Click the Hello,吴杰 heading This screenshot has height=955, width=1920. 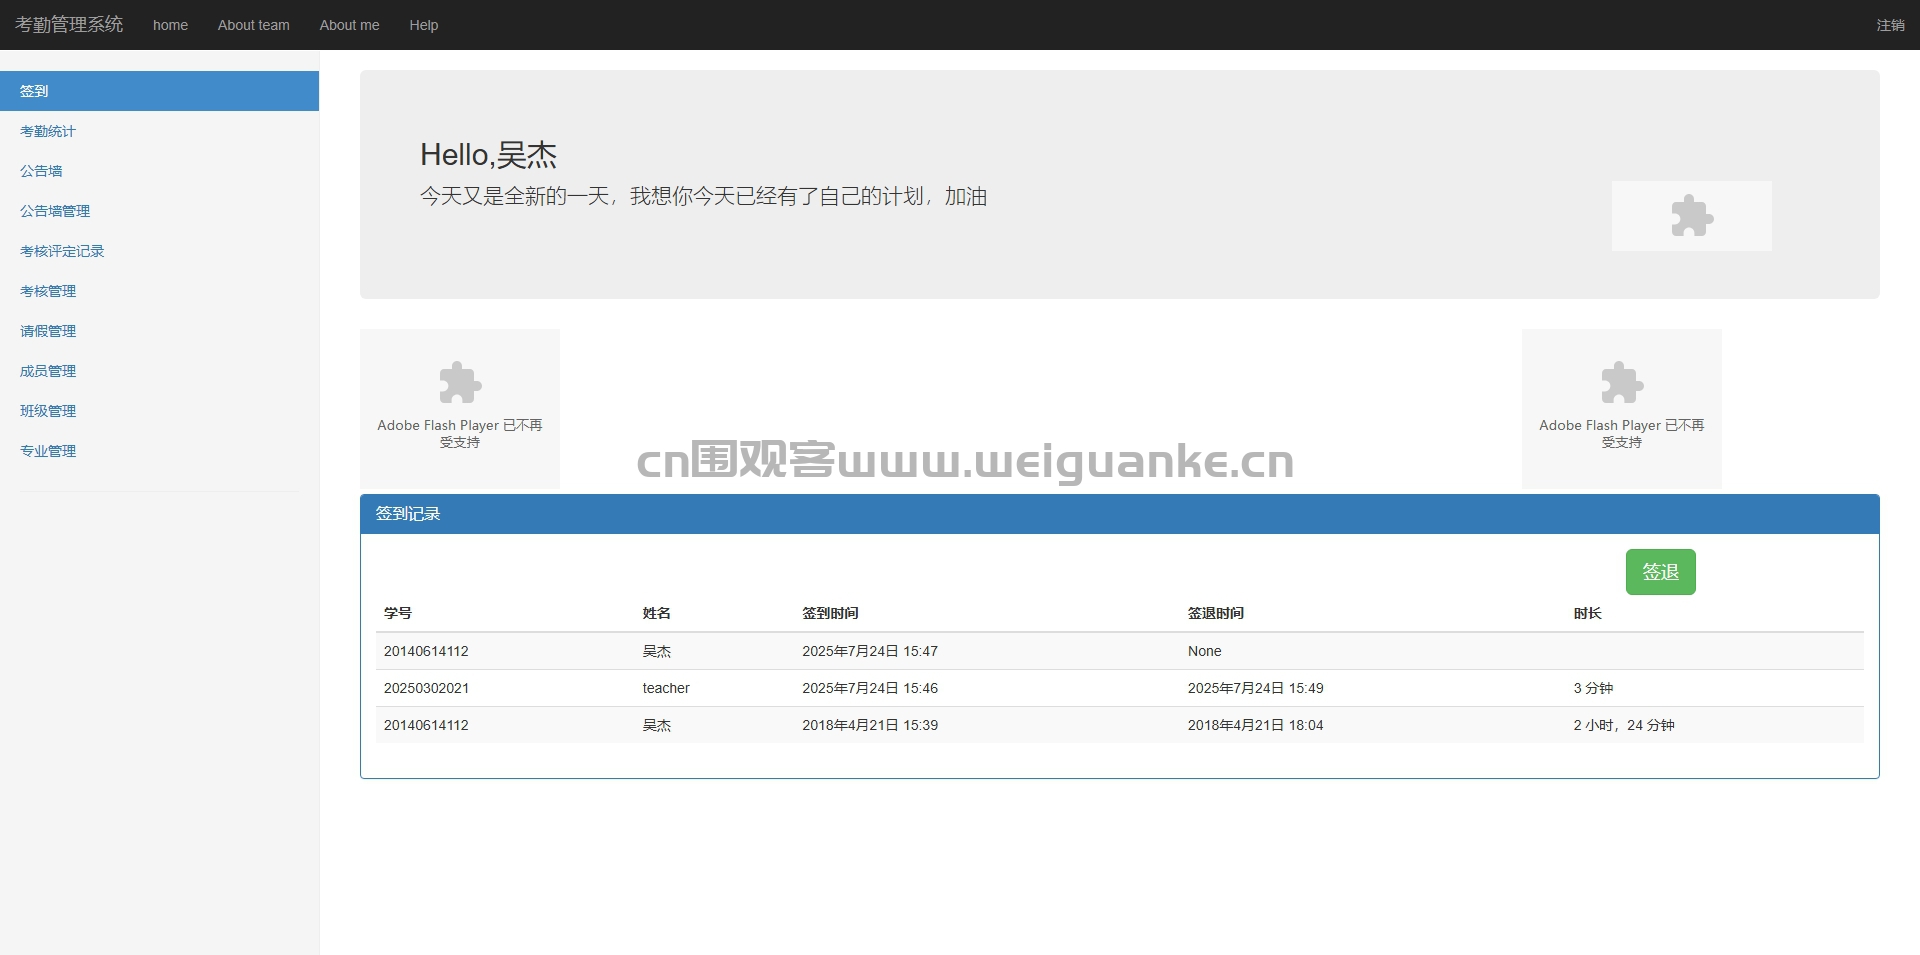click(x=488, y=155)
